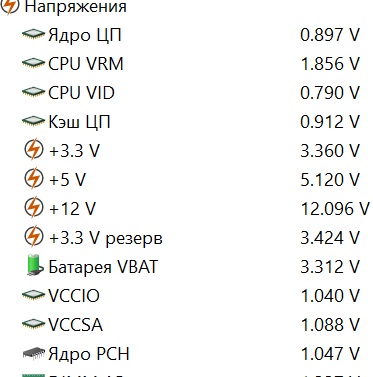Click the 0.897 V core voltage value
Viewport: 373px width, 377px height.
tap(330, 35)
